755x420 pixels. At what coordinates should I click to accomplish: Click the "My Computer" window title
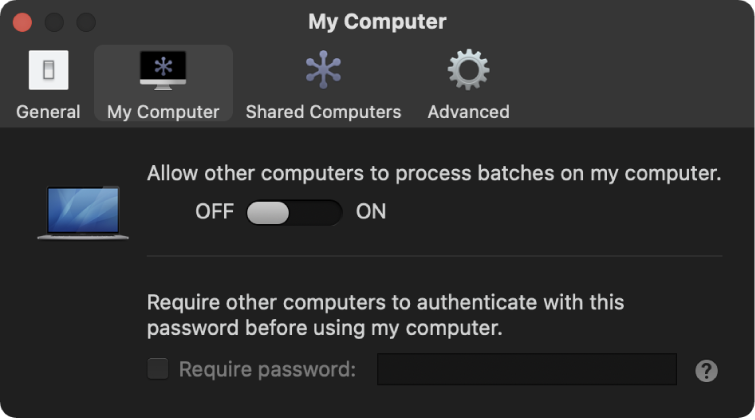[x=377, y=21]
